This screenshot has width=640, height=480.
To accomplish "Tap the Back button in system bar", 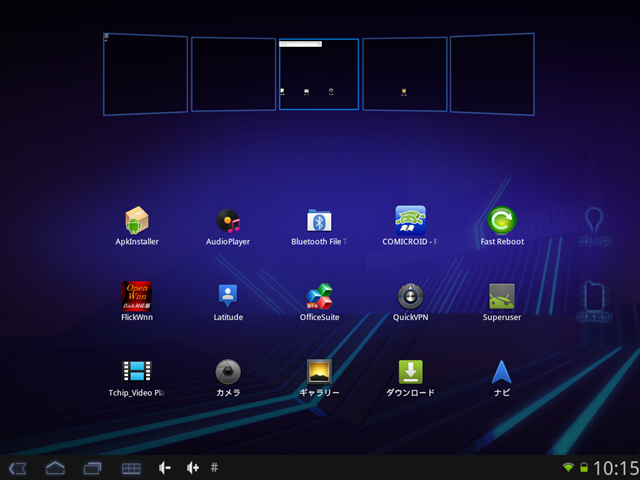I will [18, 468].
